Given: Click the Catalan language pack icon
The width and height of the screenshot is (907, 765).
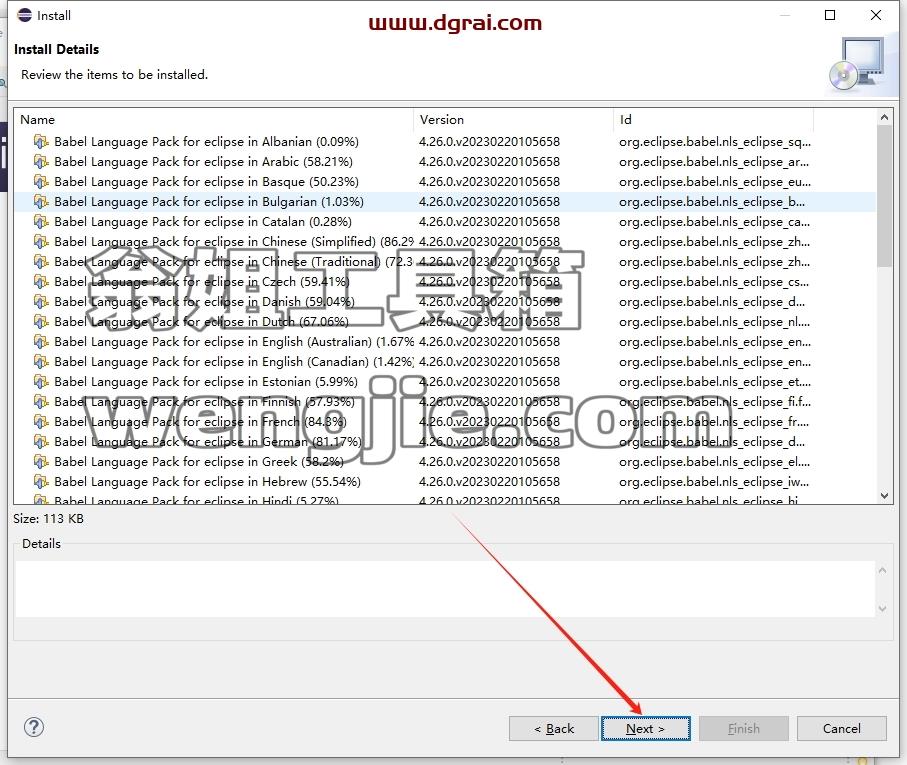Looking at the screenshot, I should click(41, 221).
